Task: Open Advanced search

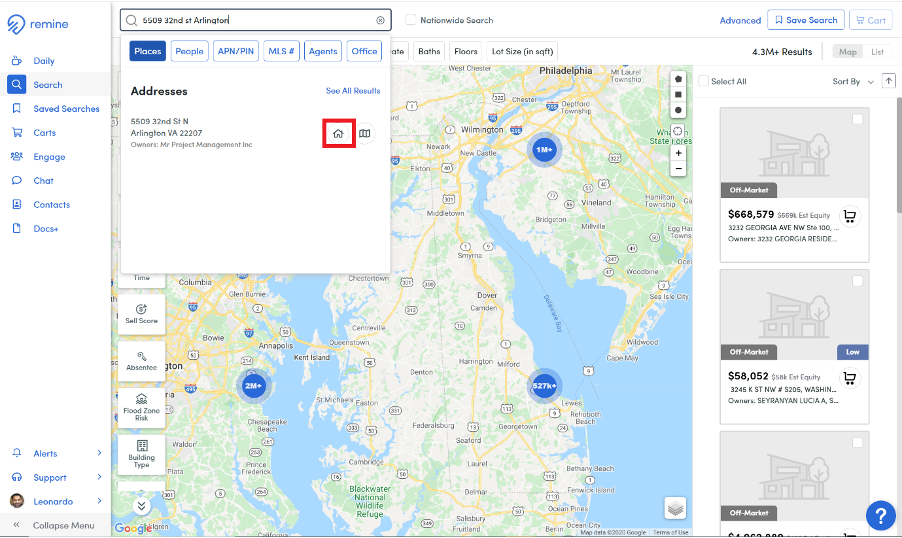Action: click(740, 20)
